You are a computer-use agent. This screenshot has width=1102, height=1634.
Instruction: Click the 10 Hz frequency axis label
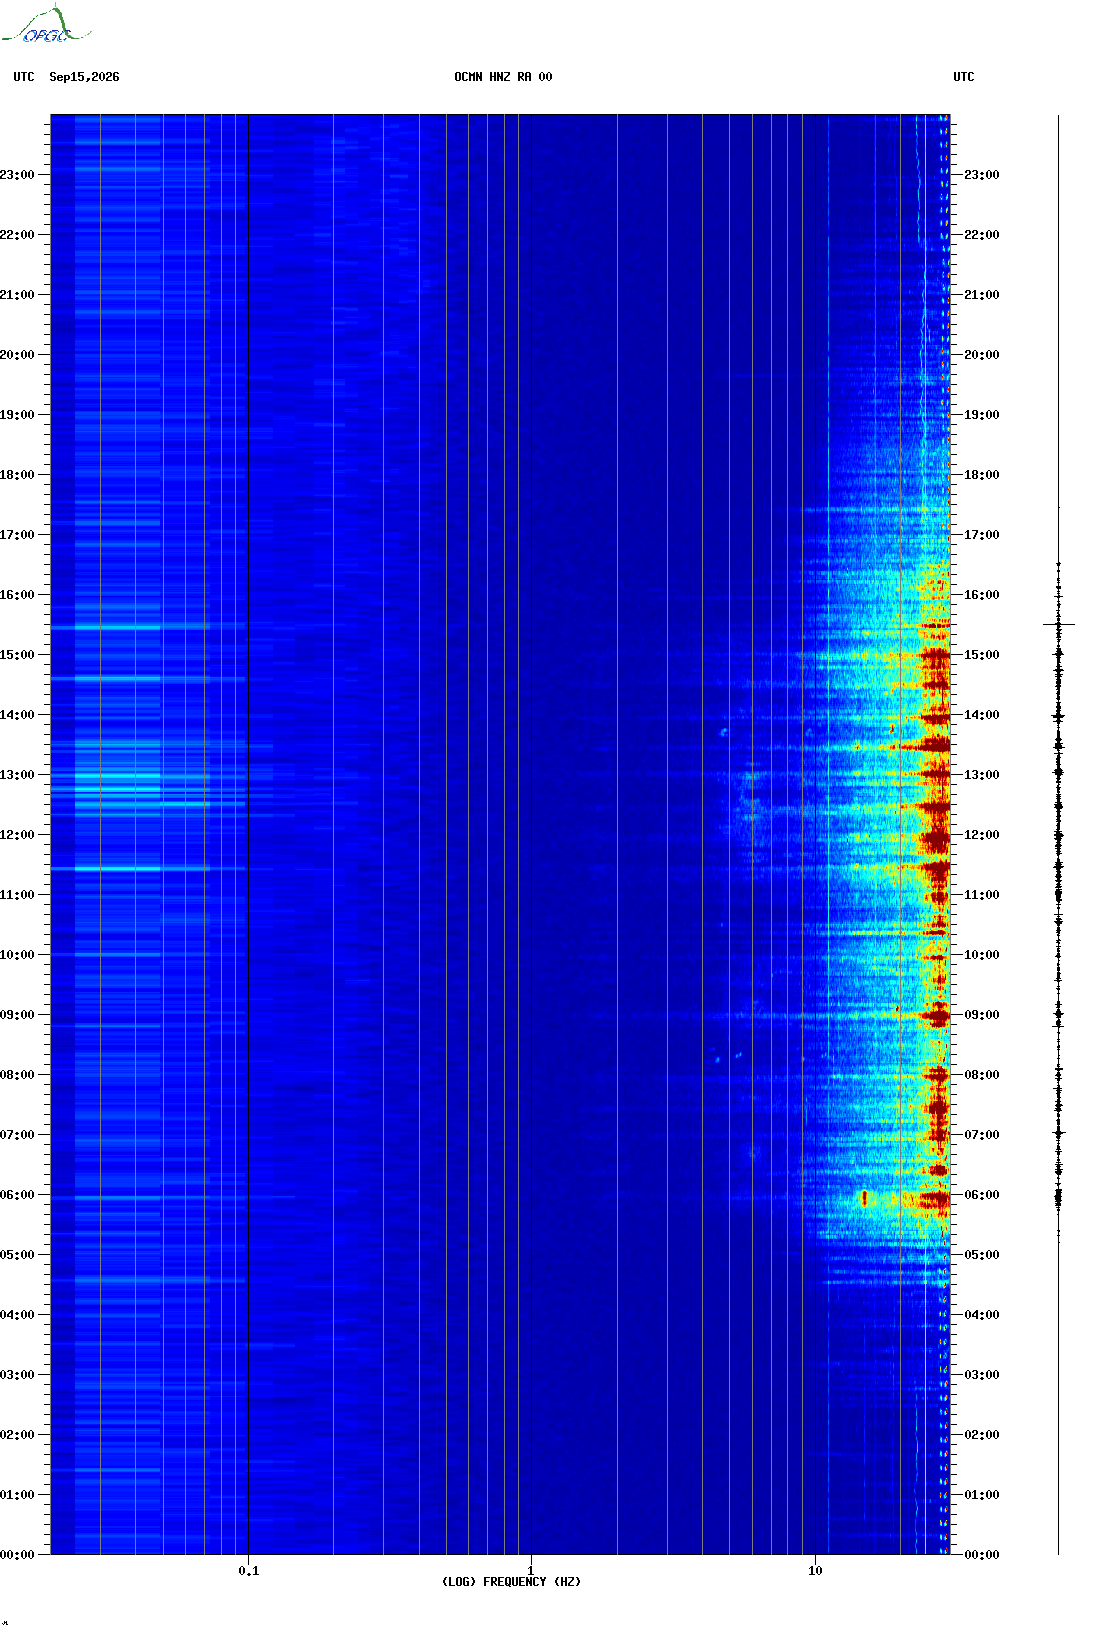click(x=815, y=1571)
